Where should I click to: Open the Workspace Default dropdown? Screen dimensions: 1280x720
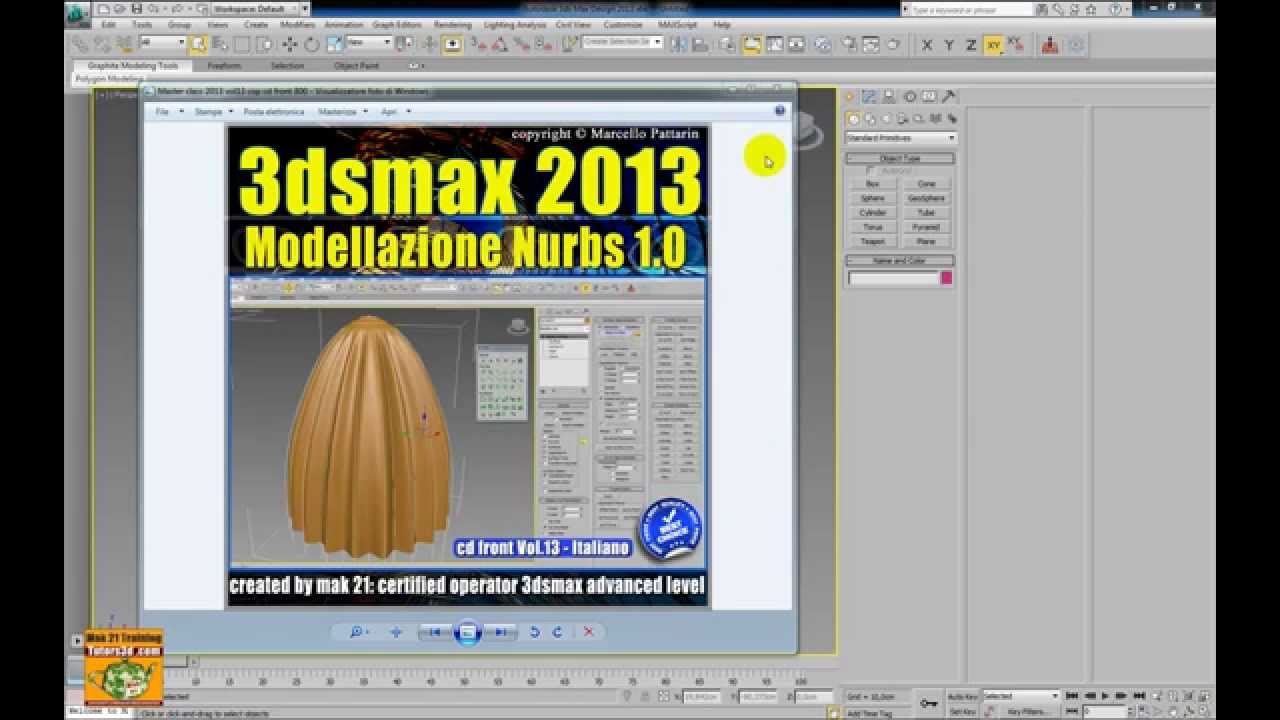(255, 9)
